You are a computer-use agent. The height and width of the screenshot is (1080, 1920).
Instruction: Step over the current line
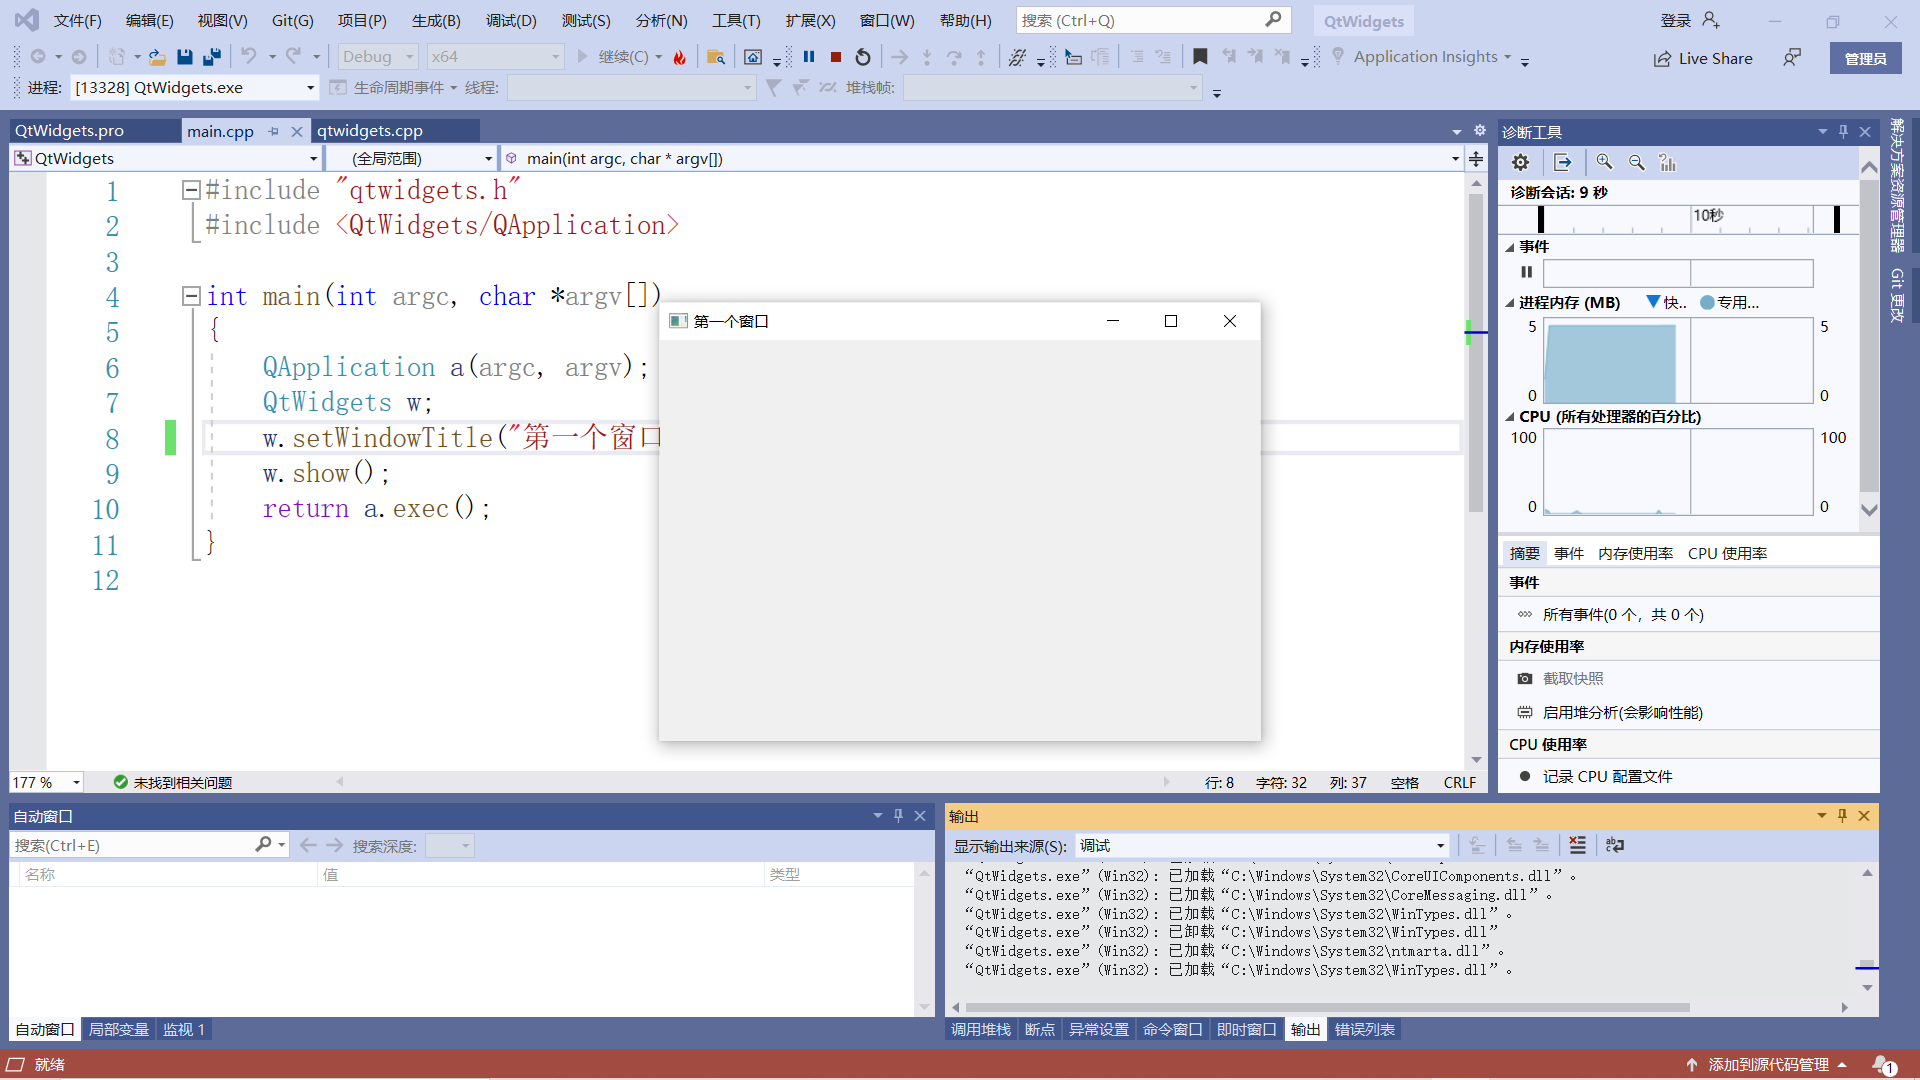coord(953,57)
